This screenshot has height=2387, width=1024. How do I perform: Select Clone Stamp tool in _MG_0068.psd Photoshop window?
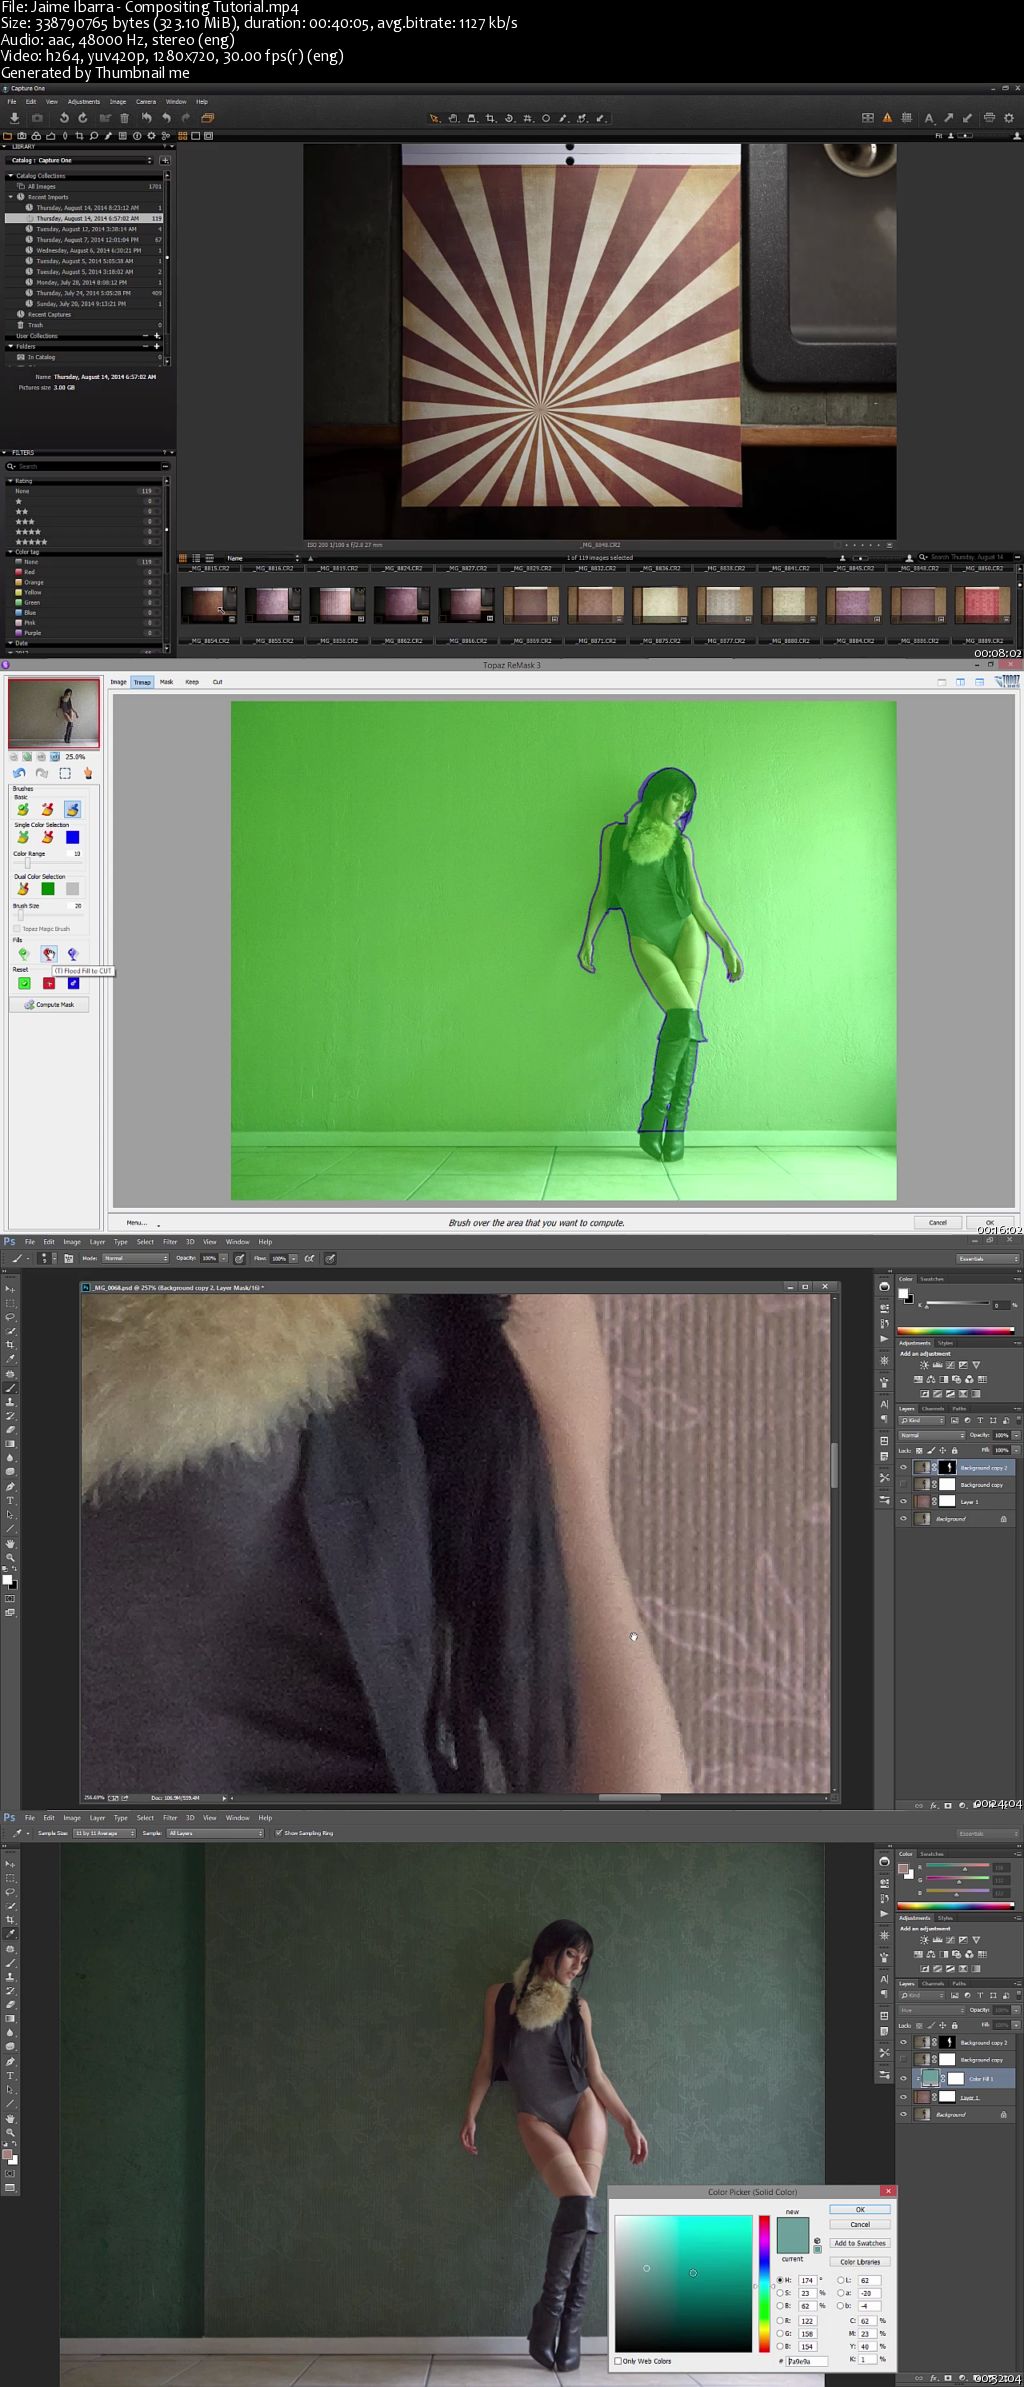(x=11, y=1402)
